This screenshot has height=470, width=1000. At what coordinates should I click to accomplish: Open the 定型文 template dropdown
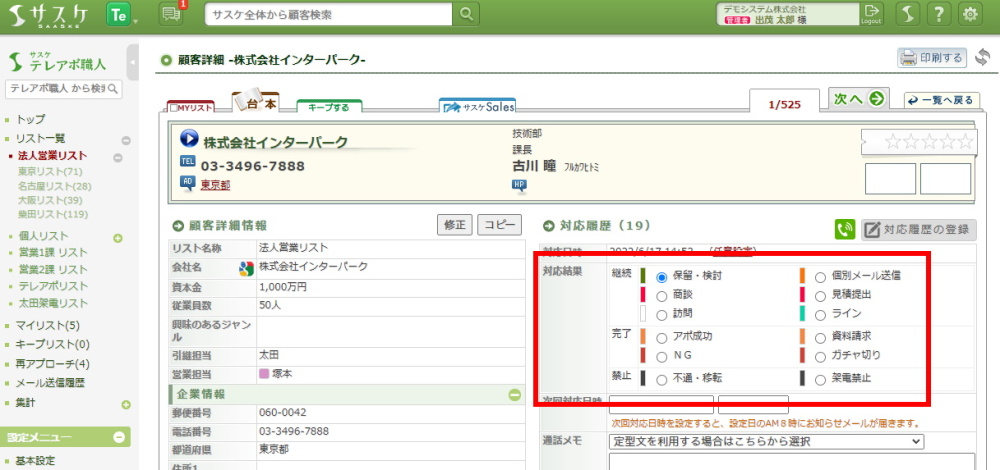coord(767,441)
